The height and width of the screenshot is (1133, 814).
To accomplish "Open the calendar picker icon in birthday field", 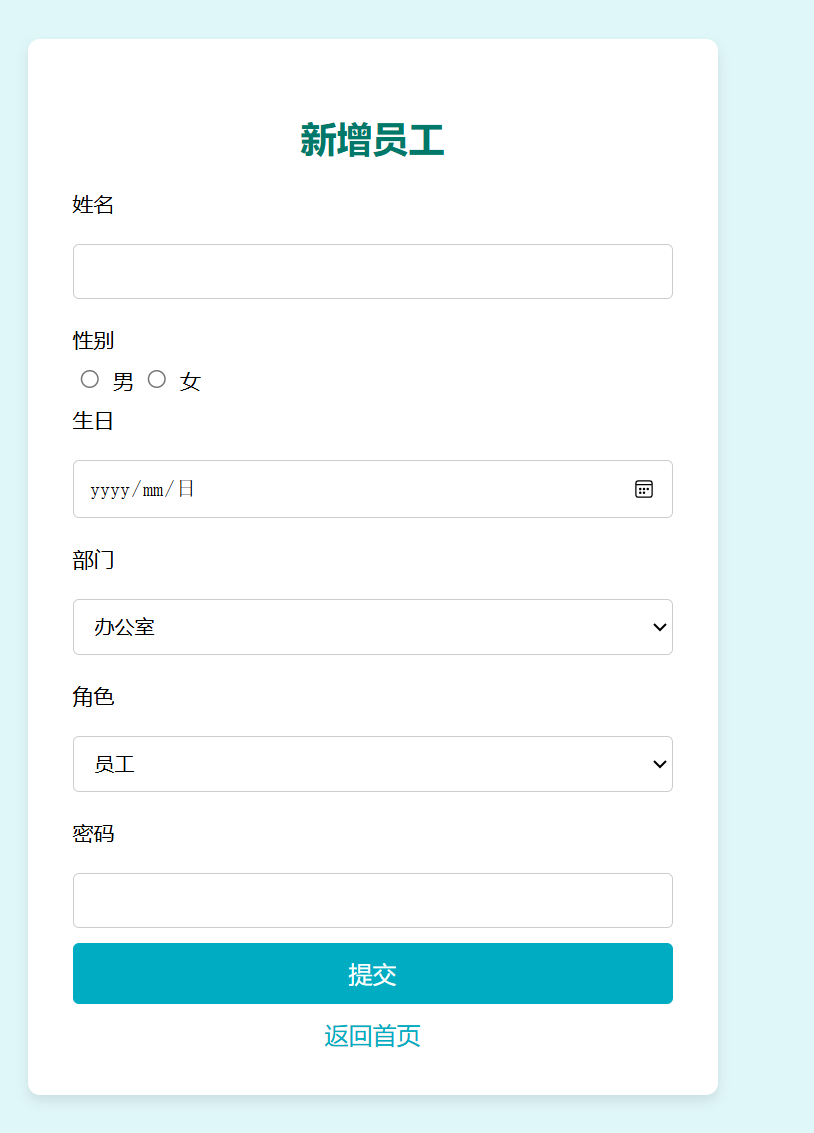I will (x=644, y=489).
